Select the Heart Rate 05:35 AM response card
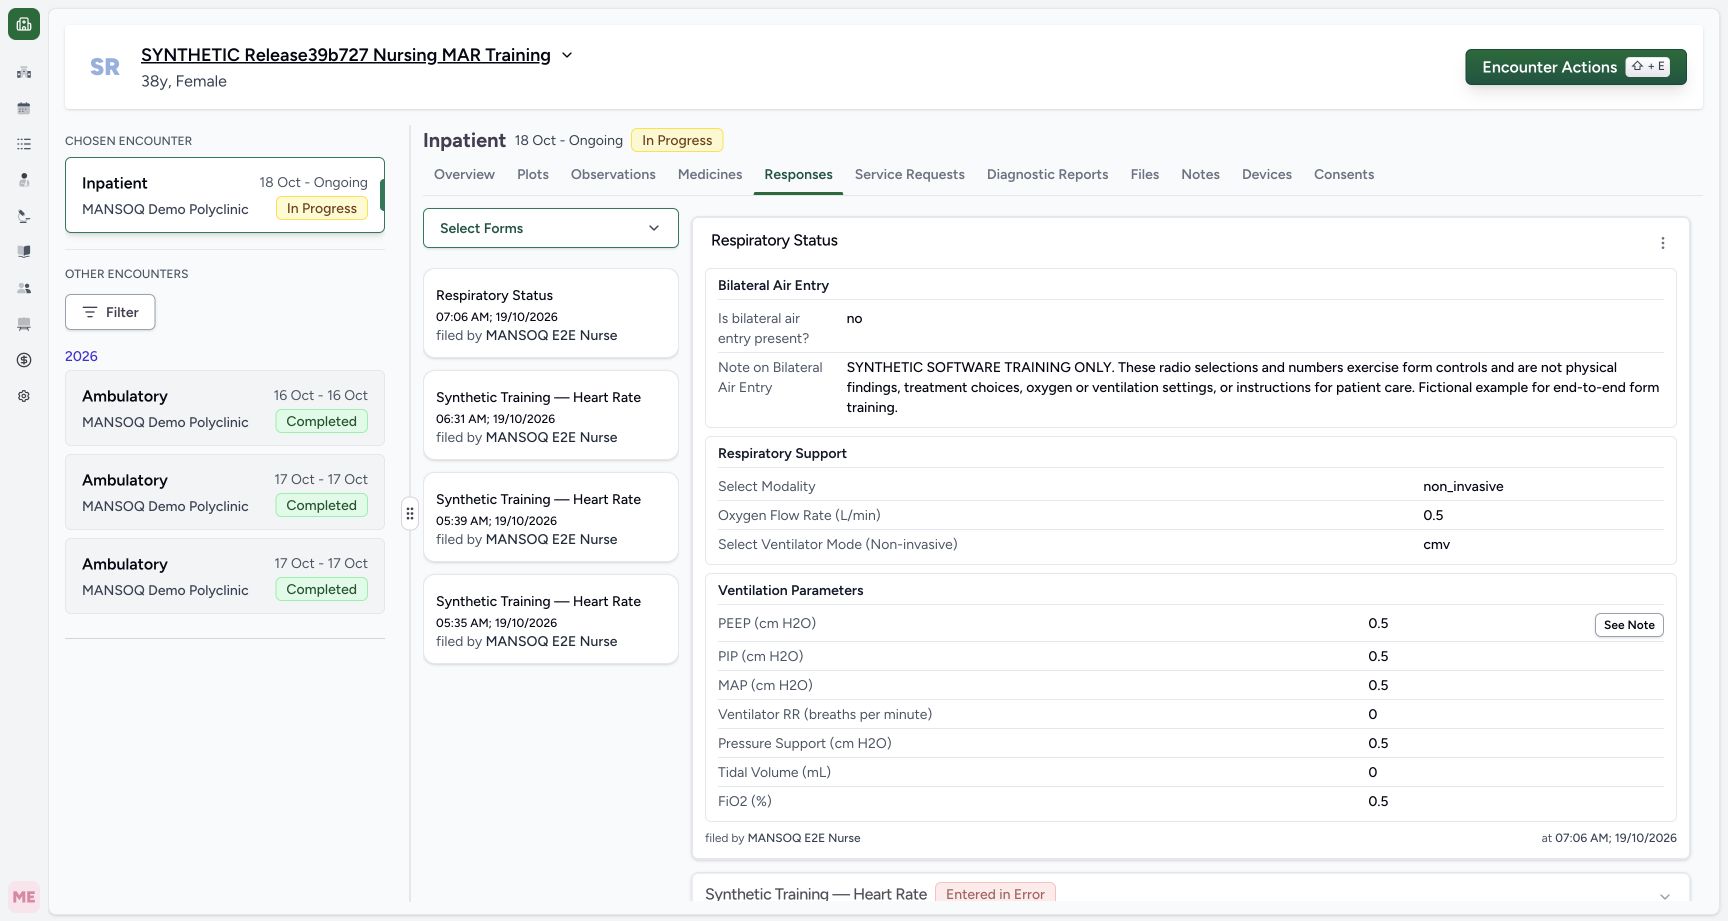Screen dimensions: 1728x921 point(551,619)
